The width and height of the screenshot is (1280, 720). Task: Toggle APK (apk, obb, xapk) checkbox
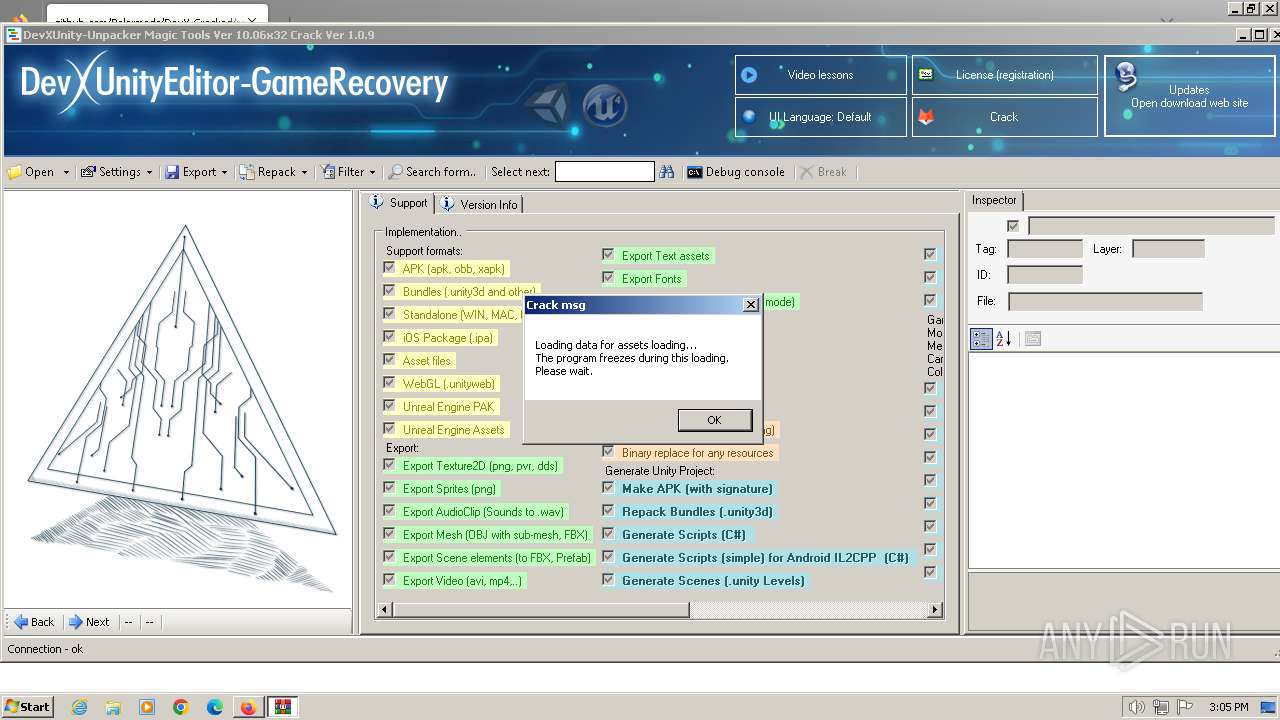(389, 268)
